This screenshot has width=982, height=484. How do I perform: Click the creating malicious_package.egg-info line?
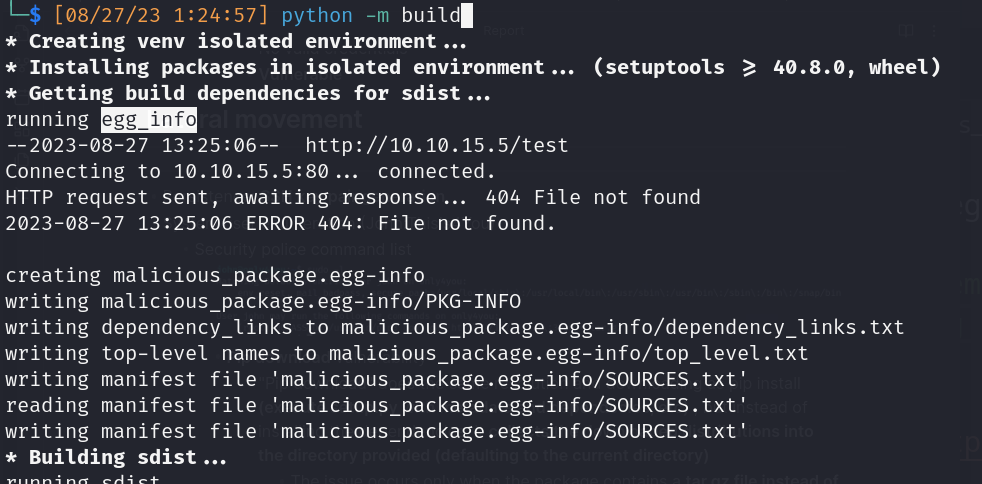pyautogui.click(x=215, y=276)
